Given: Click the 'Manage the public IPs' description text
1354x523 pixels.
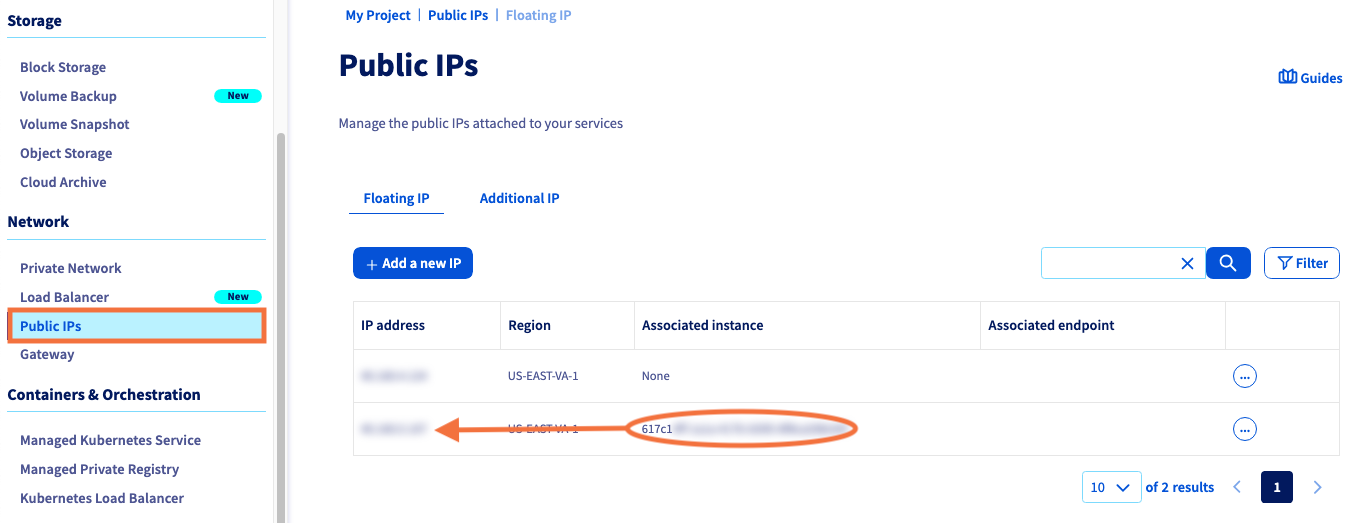Looking at the screenshot, I should (x=481, y=123).
